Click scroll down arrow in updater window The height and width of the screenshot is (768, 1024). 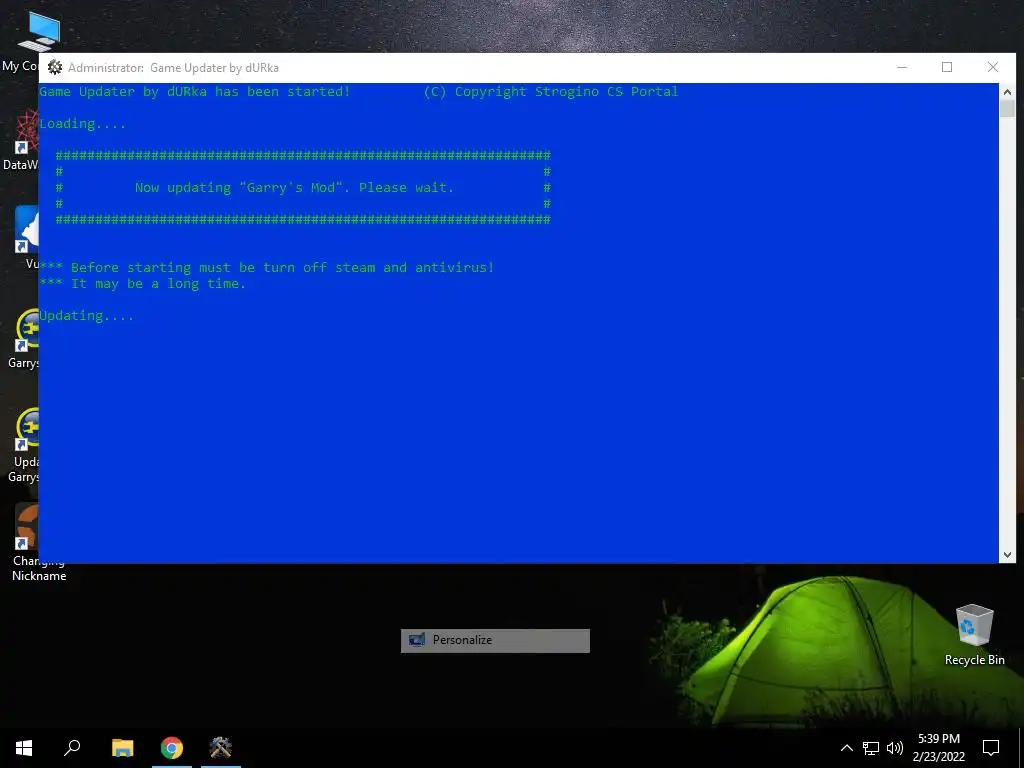coord(1007,555)
